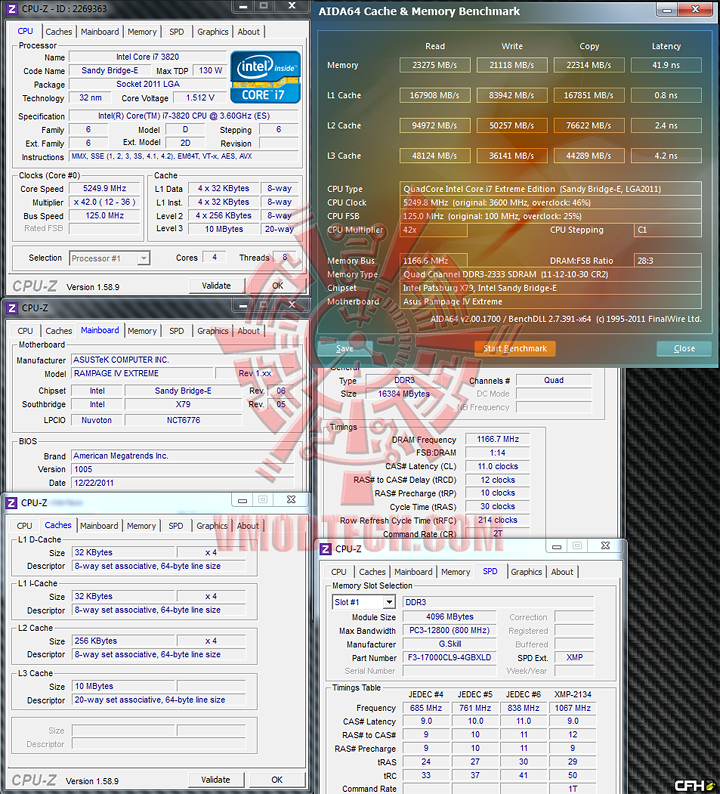Open Mainboard tab in top CPU-Z window
The image size is (720, 794).
click(x=100, y=31)
